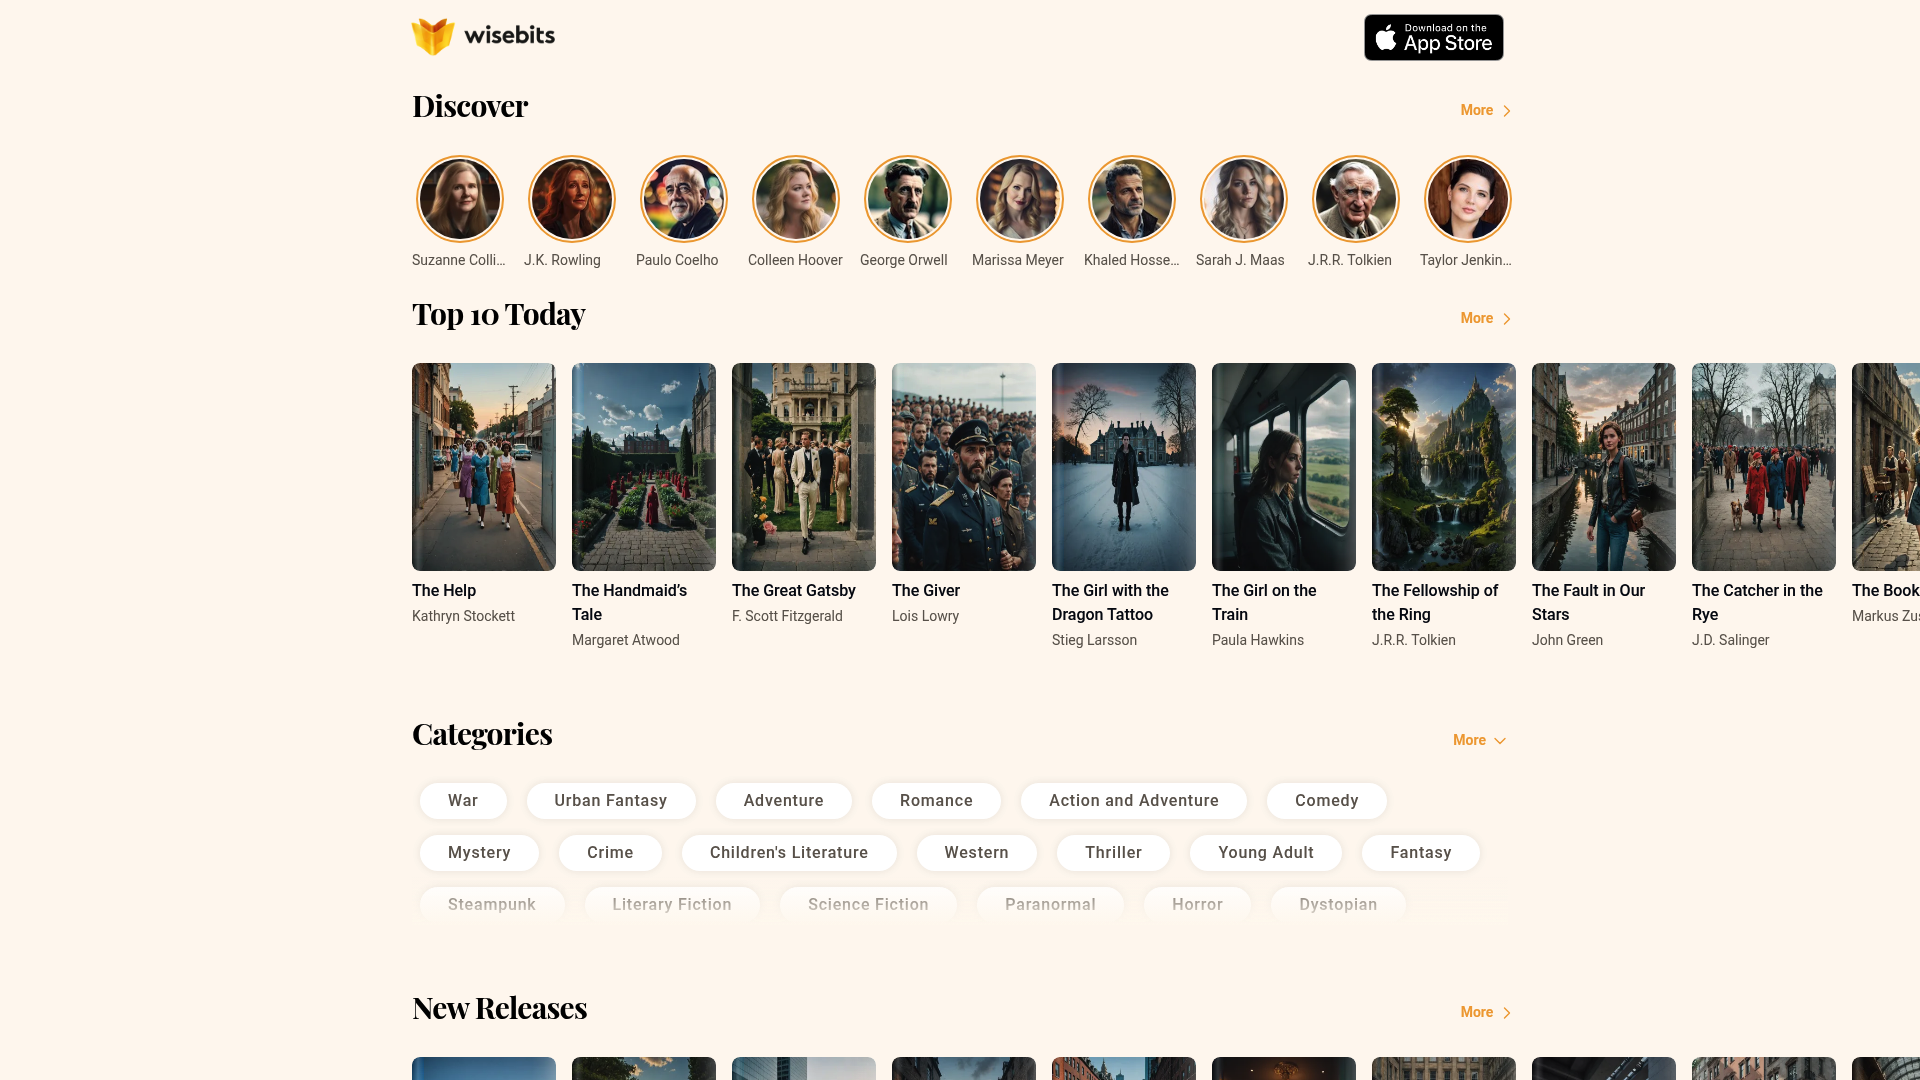Viewport: 1920px width, 1080px height.
Task: Select the Young Adult category chip
Action: tap(1266, 853)
